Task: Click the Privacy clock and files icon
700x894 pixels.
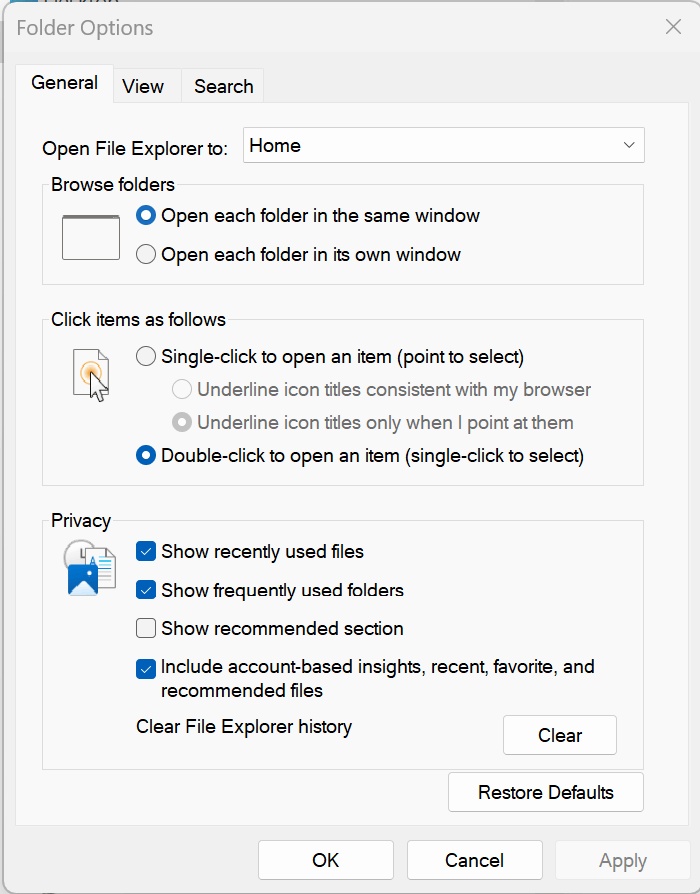Action: 90,568
